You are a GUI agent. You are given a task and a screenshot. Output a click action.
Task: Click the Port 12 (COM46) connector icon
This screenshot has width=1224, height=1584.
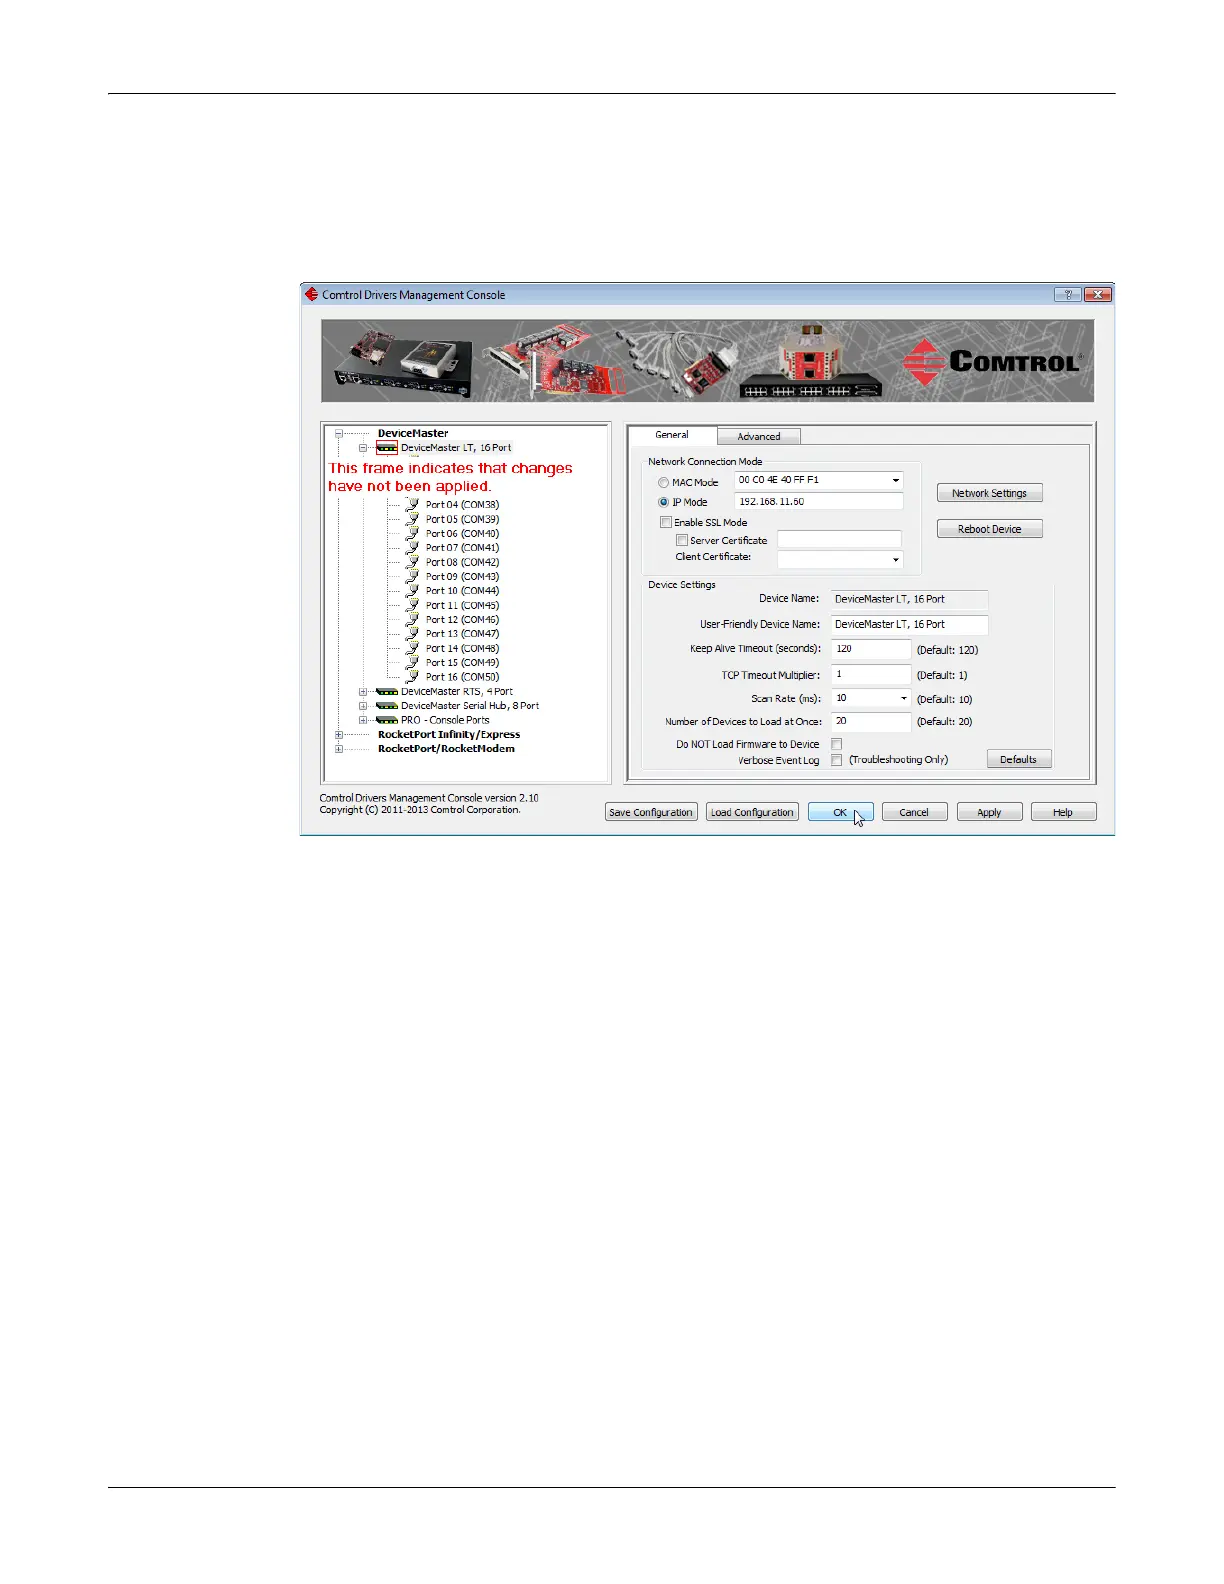(x=412, y=620)
